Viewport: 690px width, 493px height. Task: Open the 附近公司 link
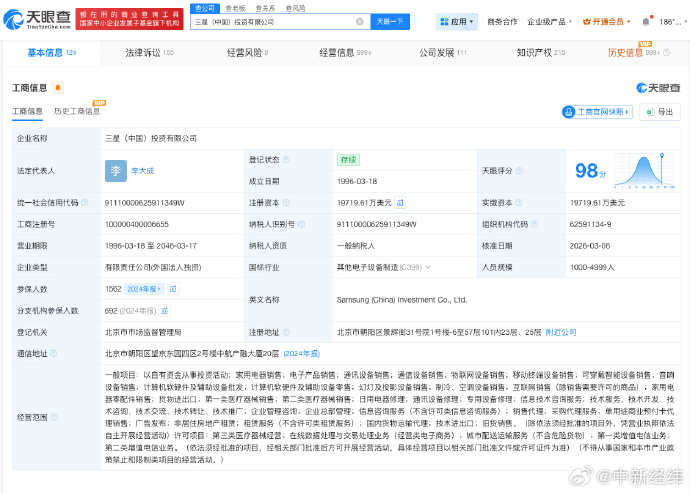click(x=561, y=332)
